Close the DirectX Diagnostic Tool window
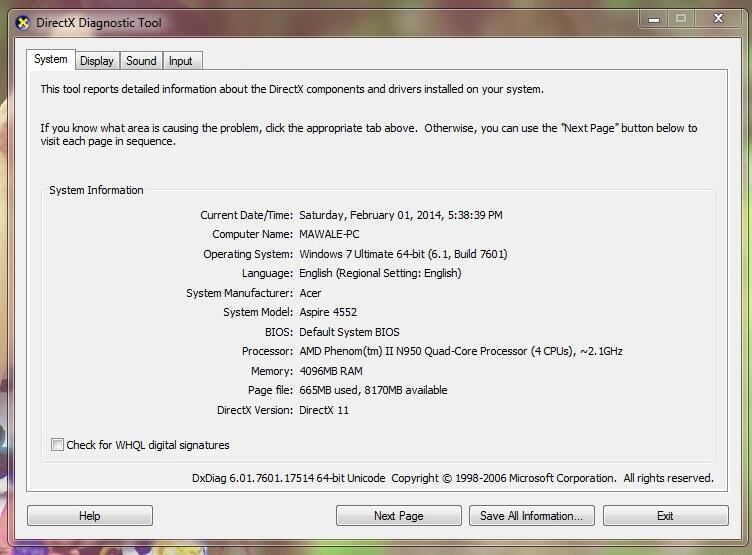 click(718, 19)
